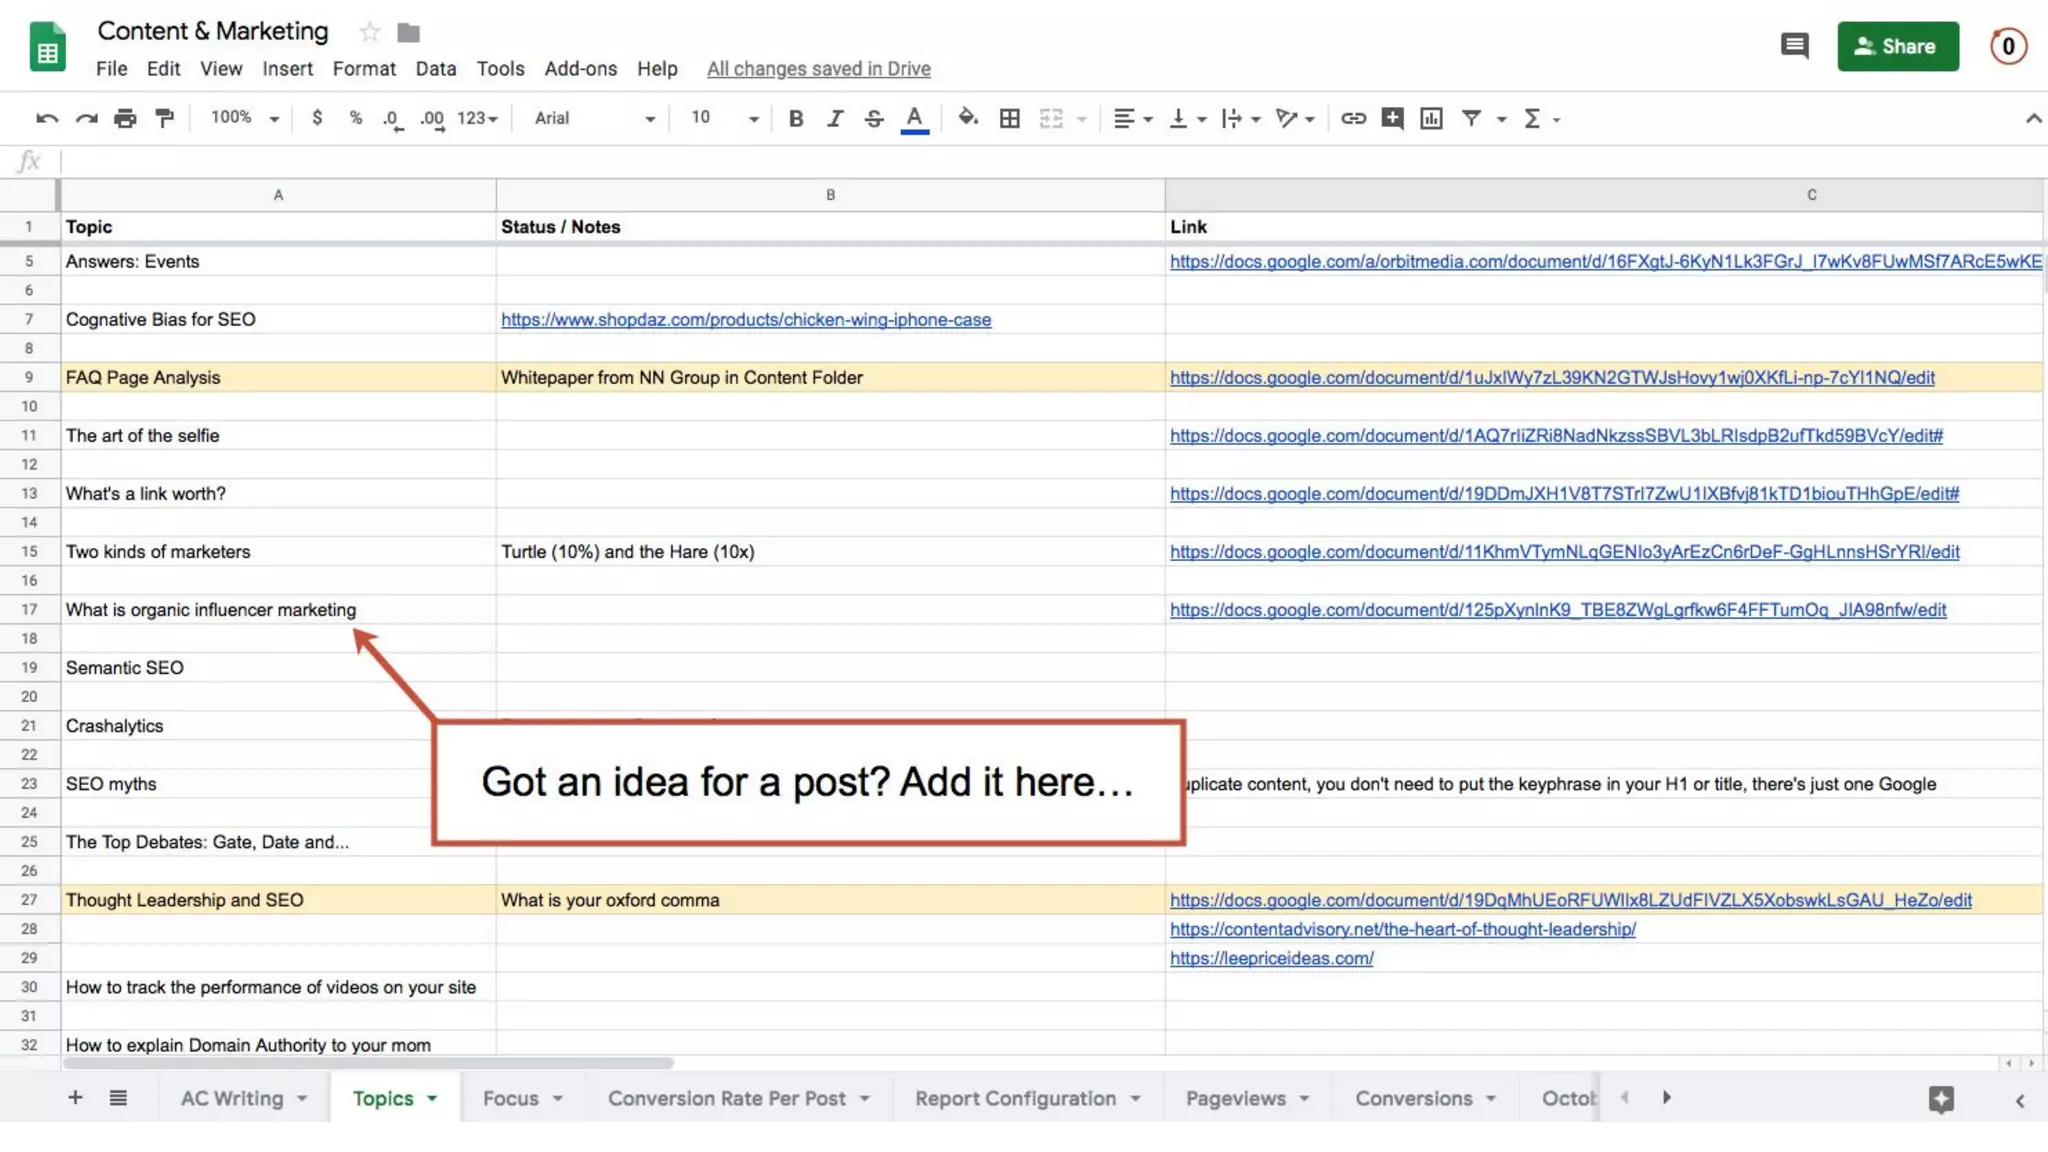This screenshot has width=2048, height=1152.
Task: Toggle italic formatting
Action: click(835, 119)
